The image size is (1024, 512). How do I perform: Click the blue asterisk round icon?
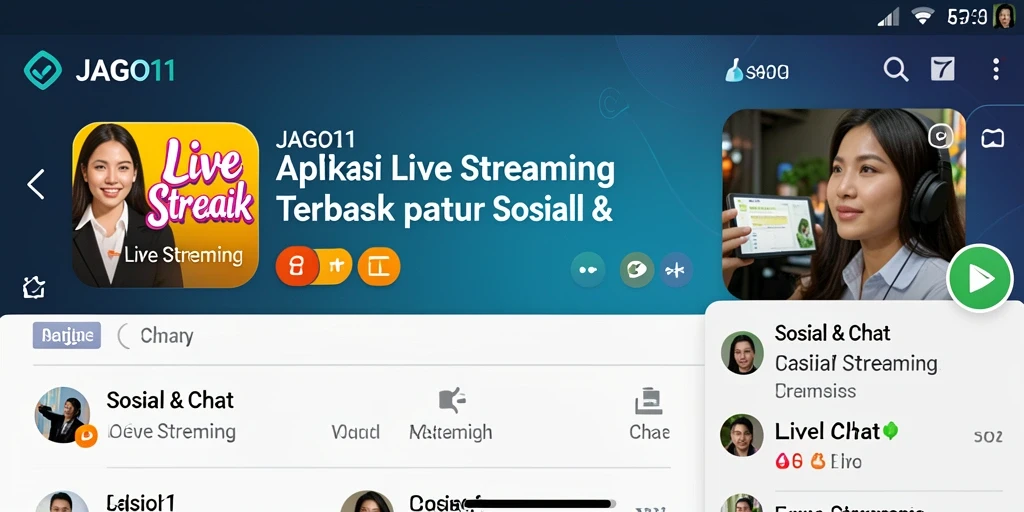[676, 270]
